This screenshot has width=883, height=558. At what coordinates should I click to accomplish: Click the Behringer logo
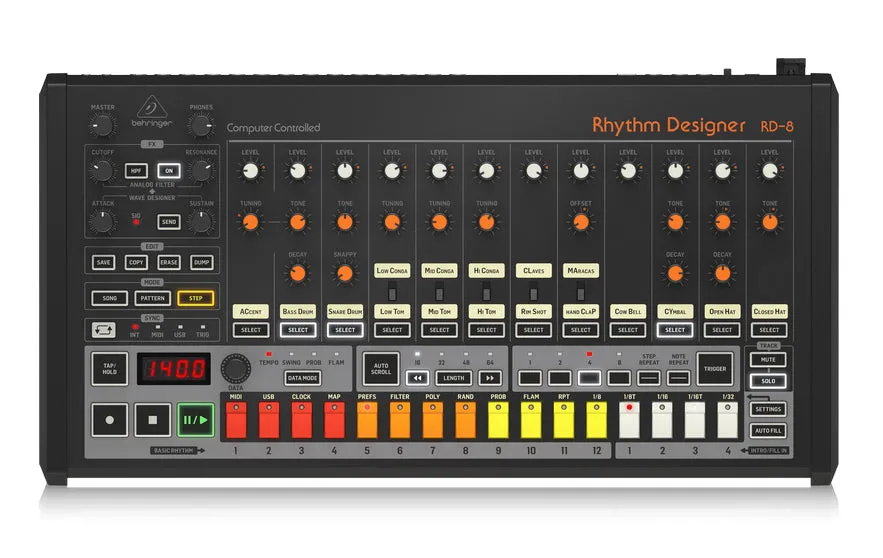coord(151,111)
